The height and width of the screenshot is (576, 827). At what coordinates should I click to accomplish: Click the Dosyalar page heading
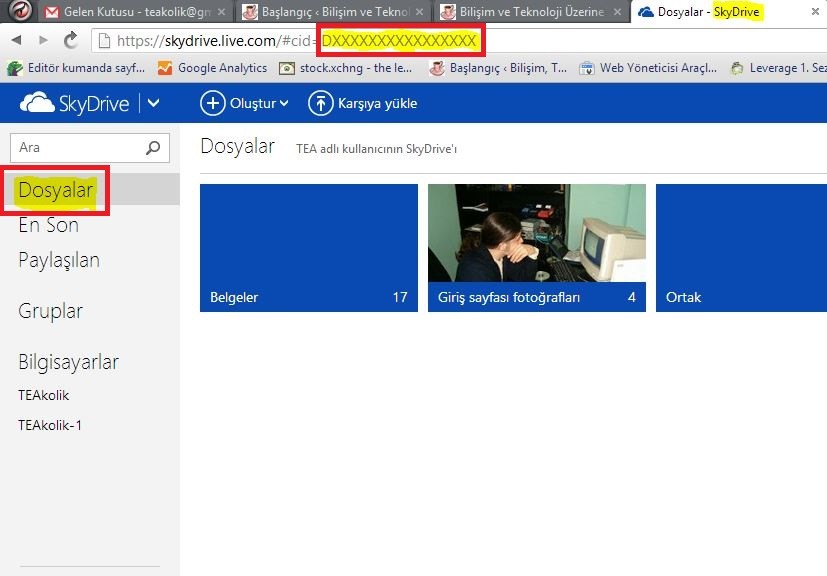[x=238, y=146]
